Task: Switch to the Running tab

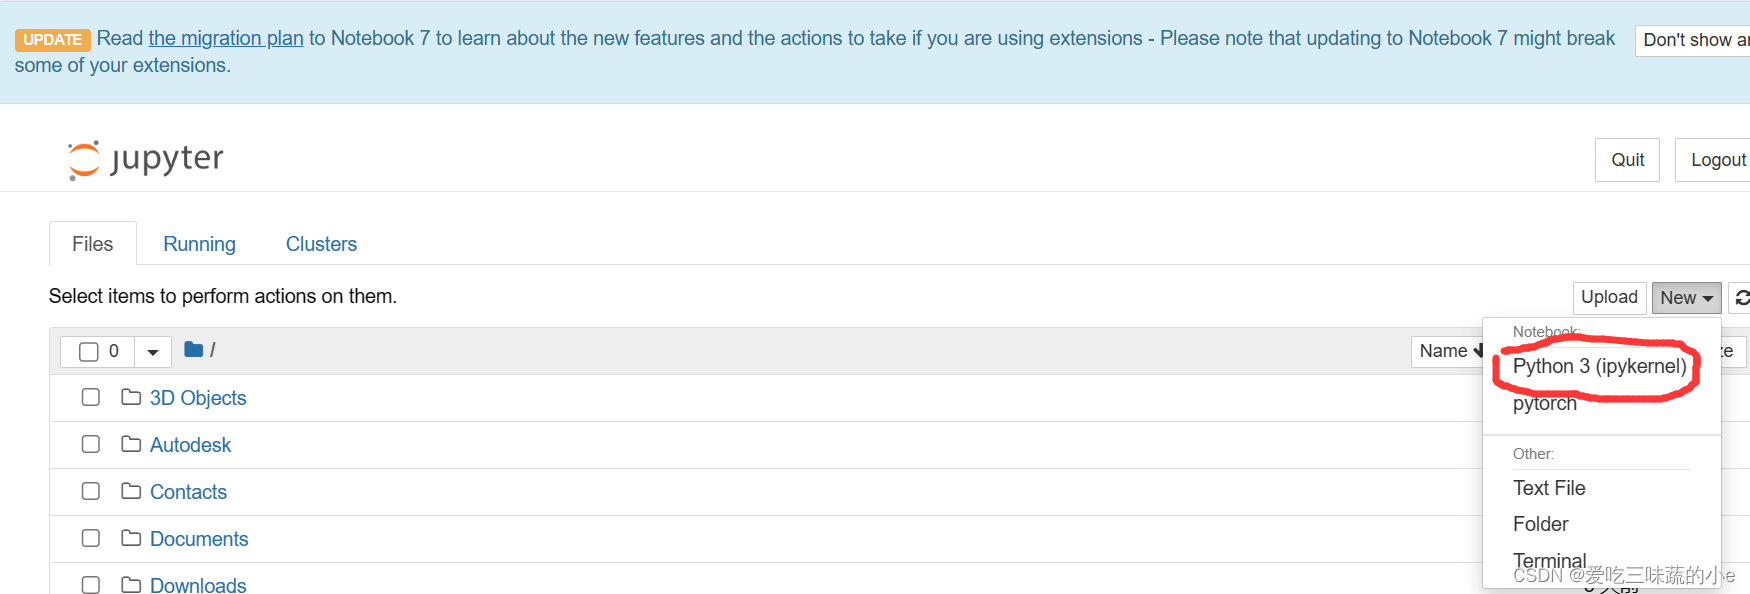Action: click(199, 244)
